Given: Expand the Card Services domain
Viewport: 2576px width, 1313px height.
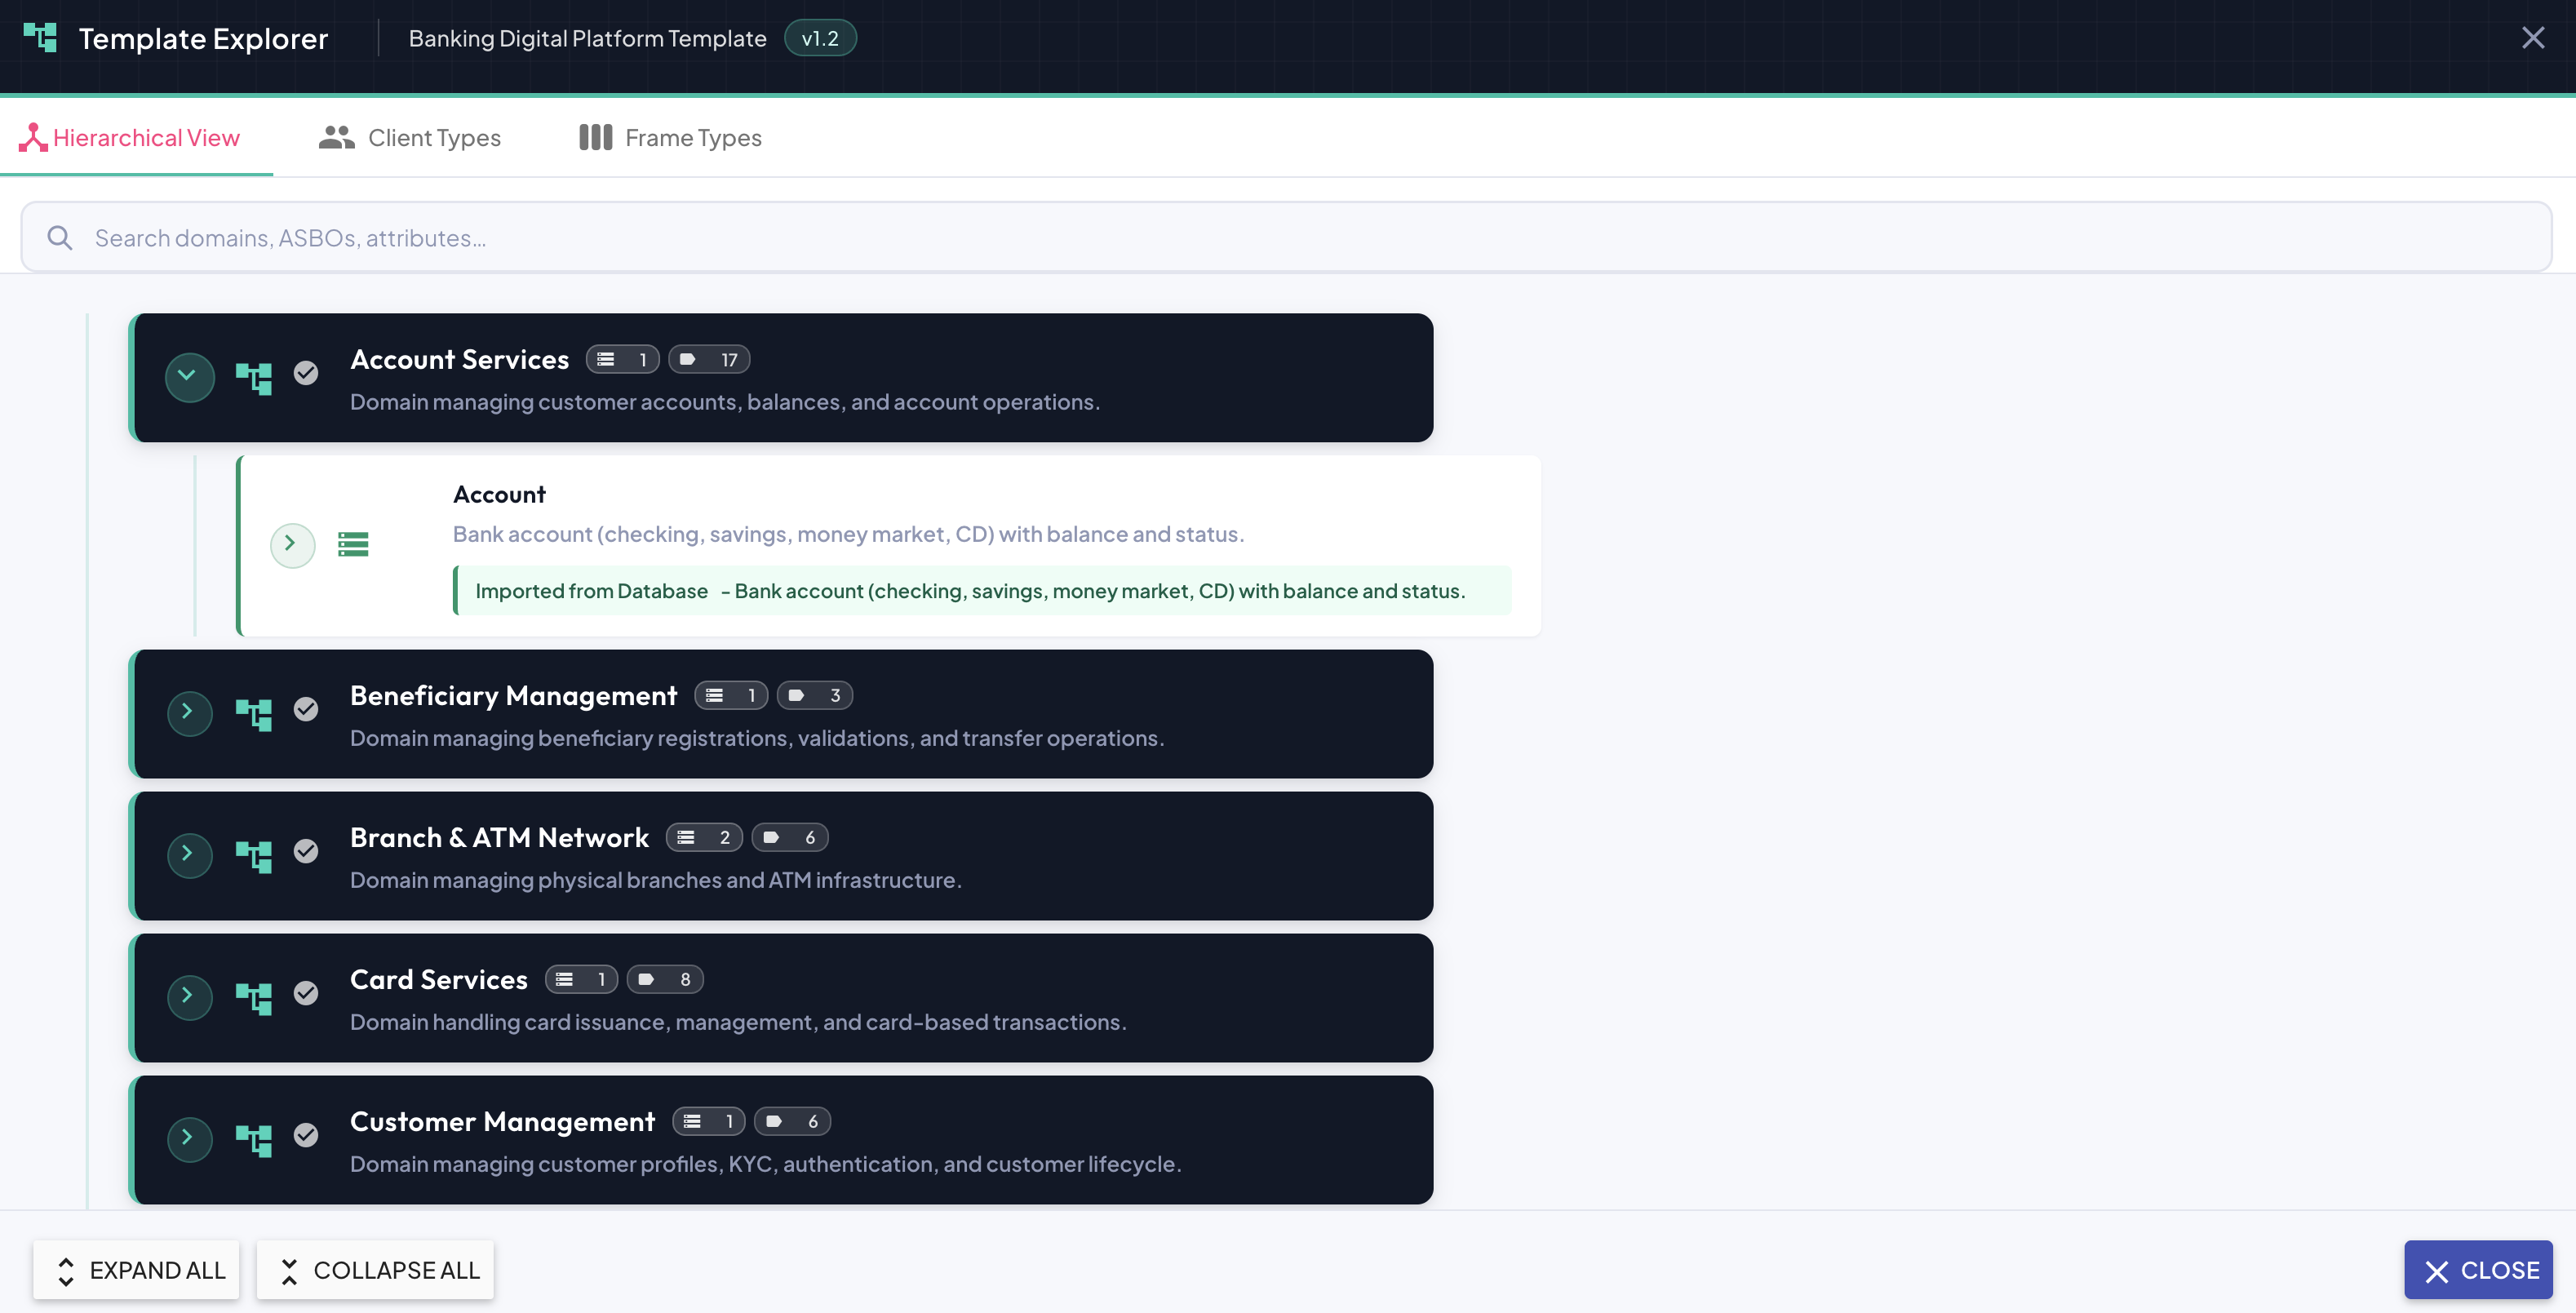Looking at the screenshot, I should pyautogui.click(x=189, y=997).
